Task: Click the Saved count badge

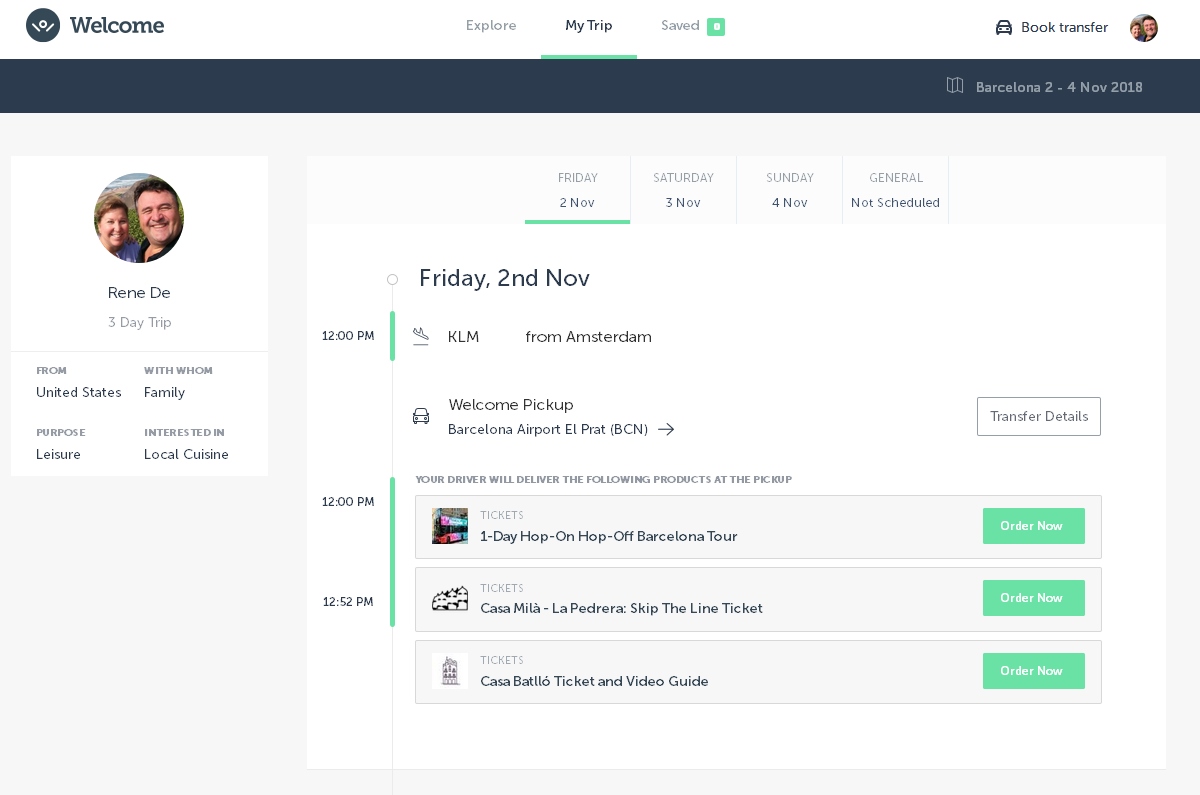Action: (x=715, y=27)
